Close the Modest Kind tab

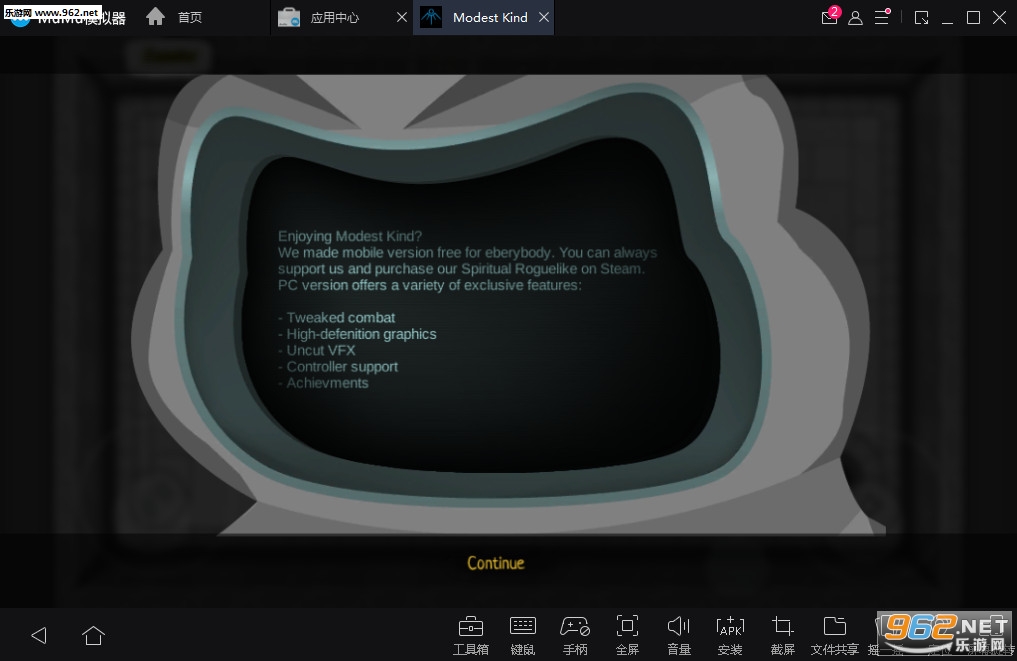pyautogui.click(x=544, y=18)
